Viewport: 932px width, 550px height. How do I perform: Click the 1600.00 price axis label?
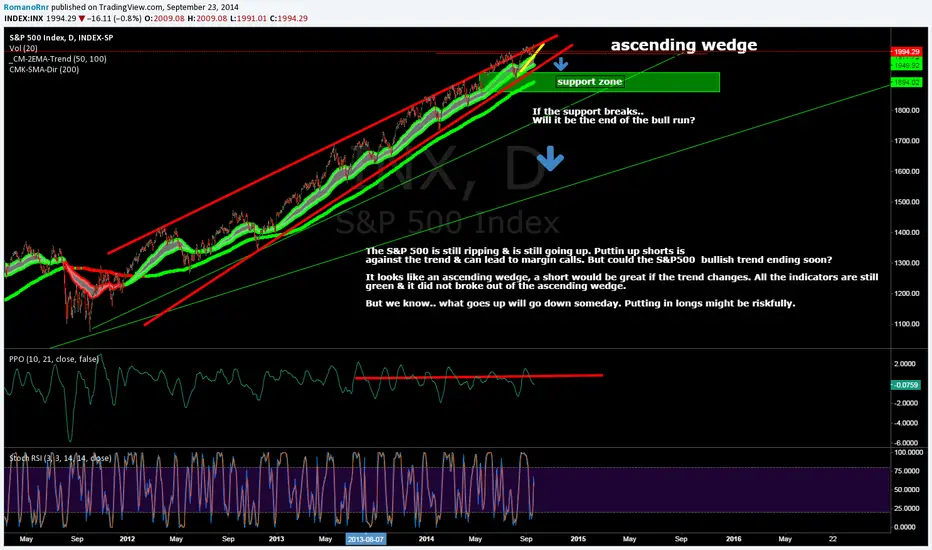coord(907,171)
